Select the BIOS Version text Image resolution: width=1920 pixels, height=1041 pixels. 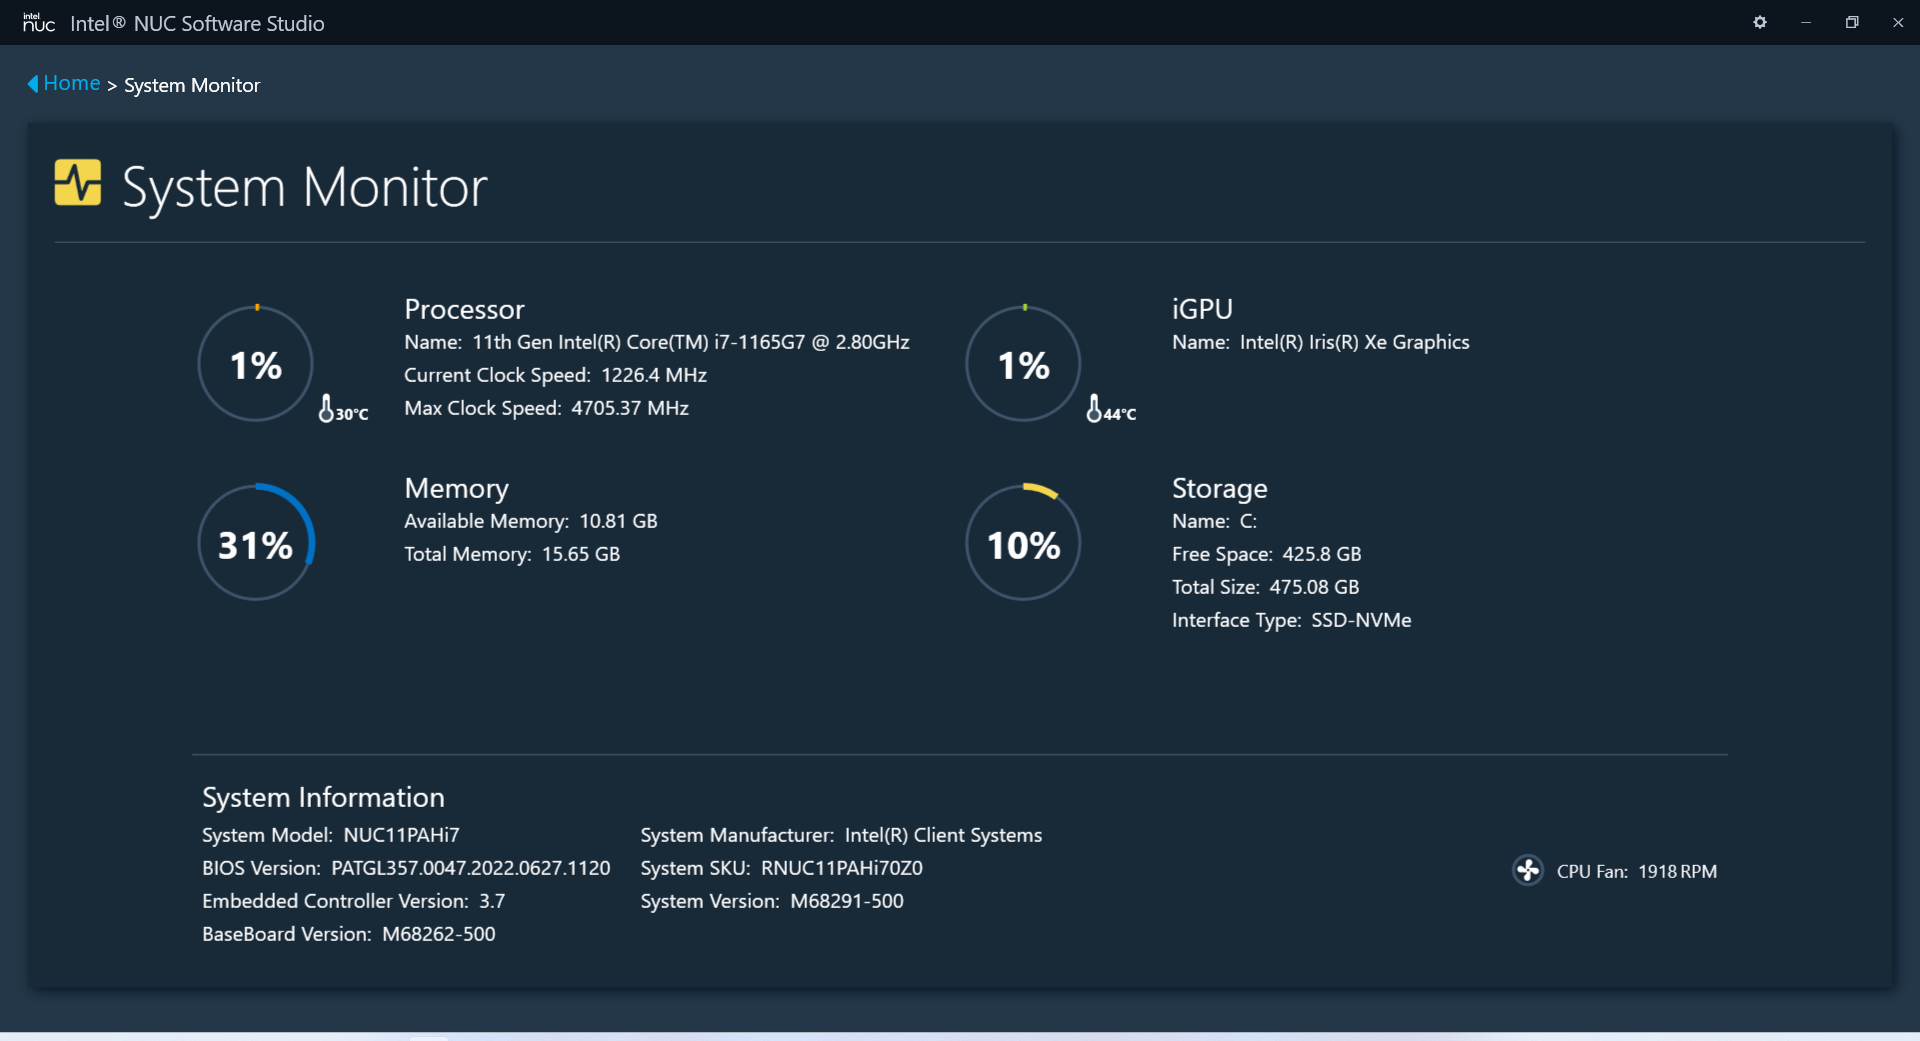click(405, 868)
